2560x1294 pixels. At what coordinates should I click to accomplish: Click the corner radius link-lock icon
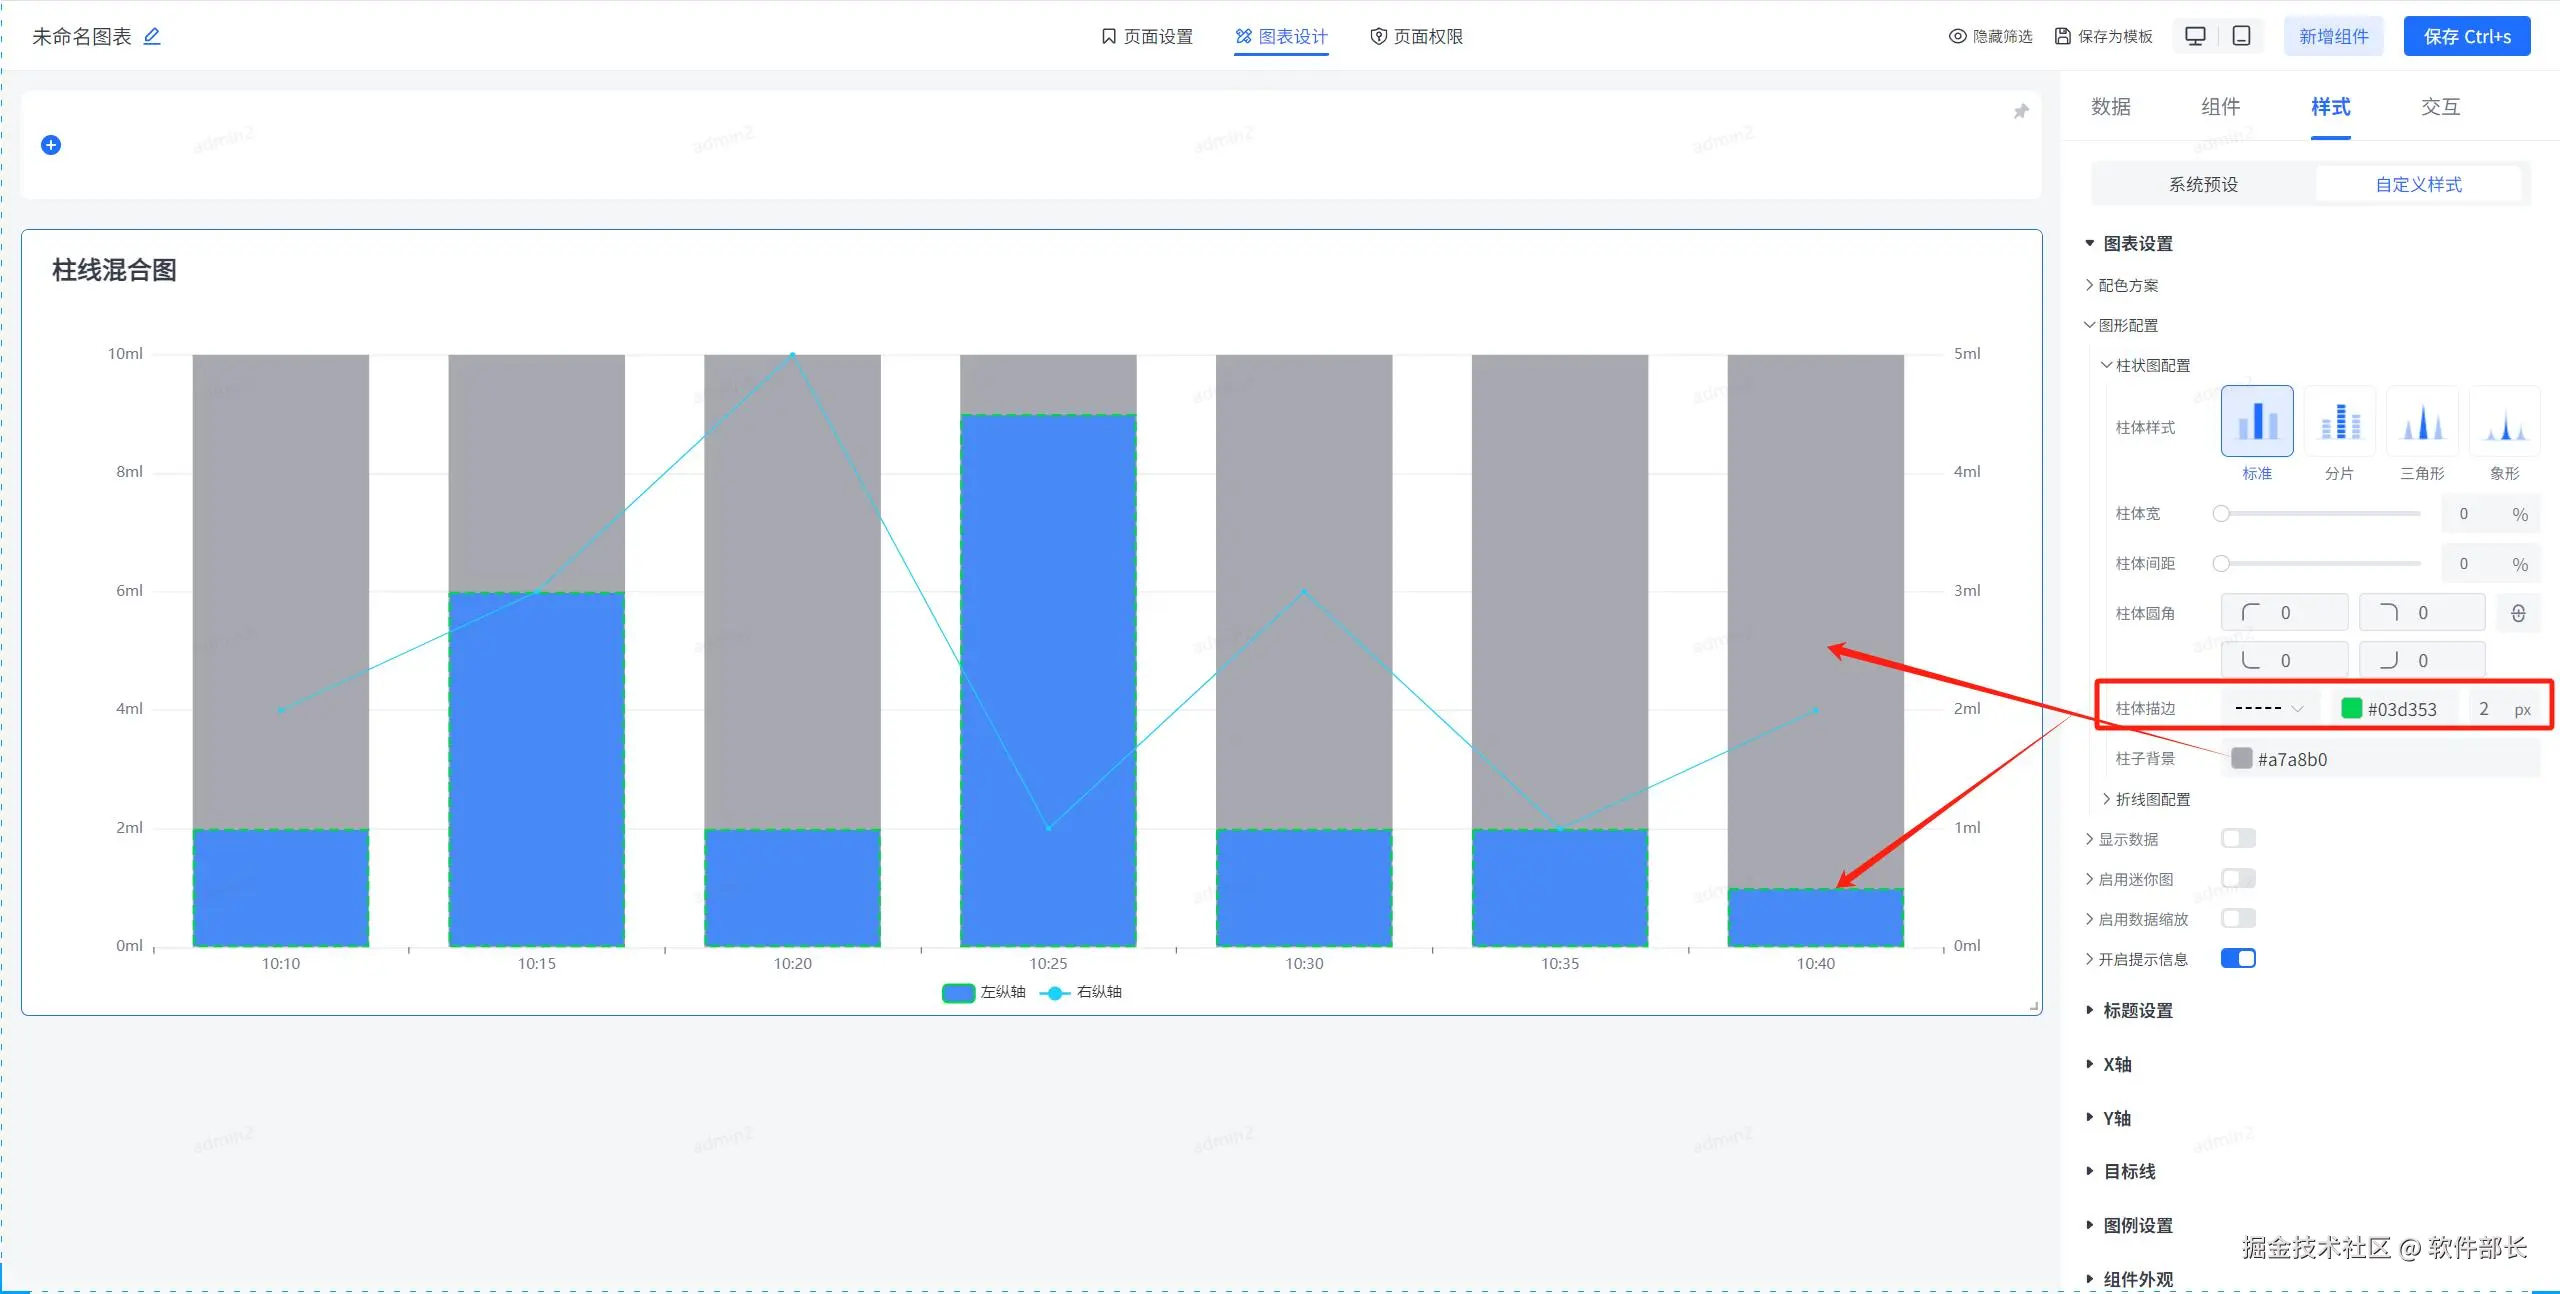click(2518, 613)
